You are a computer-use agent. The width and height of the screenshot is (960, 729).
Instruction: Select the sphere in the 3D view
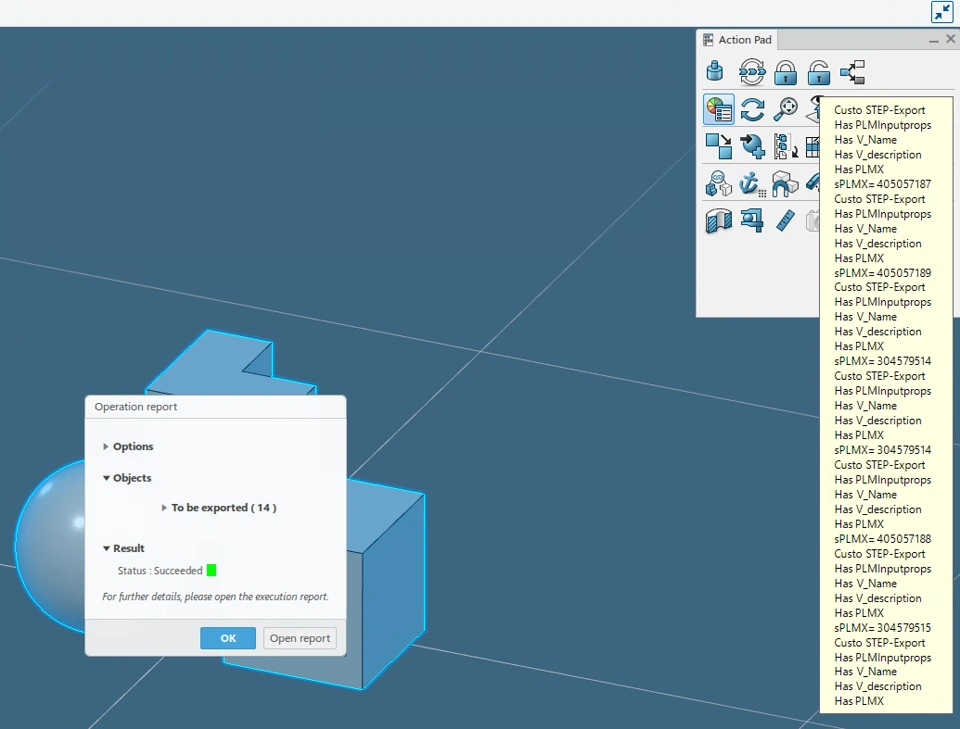(52, 545)
